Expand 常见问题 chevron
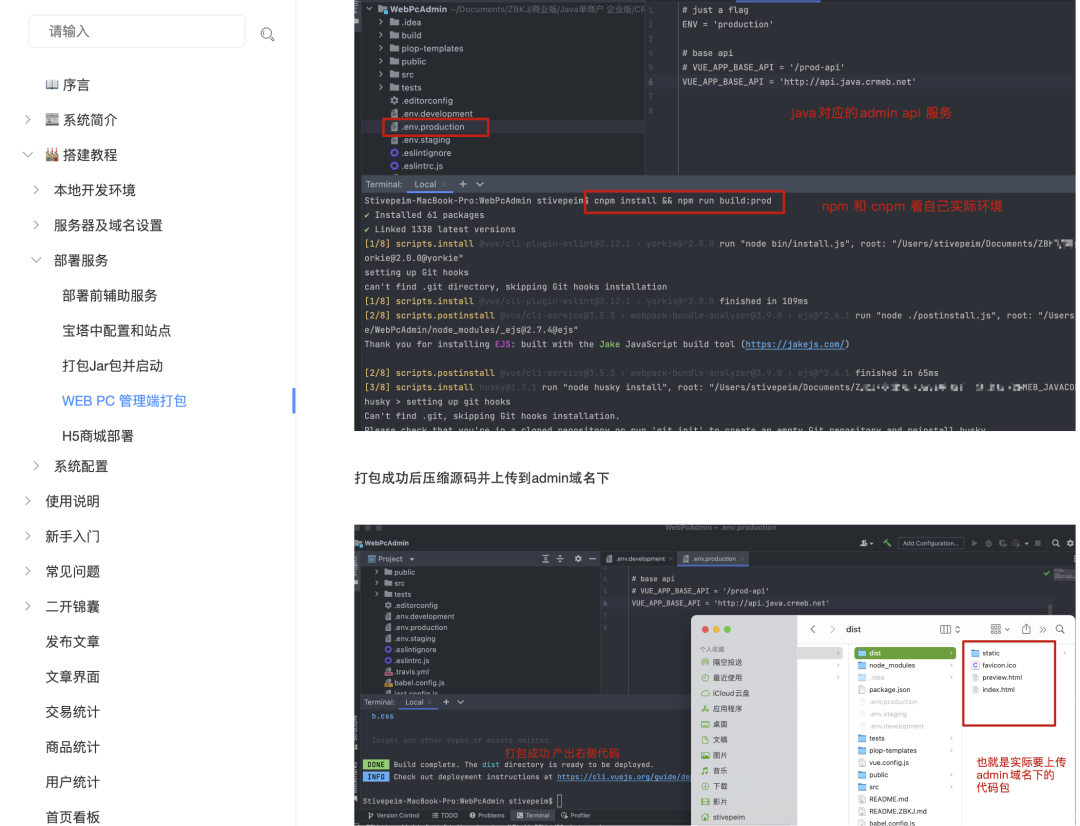The height and width of the screenshot is (826, 1080). [27, 571]
